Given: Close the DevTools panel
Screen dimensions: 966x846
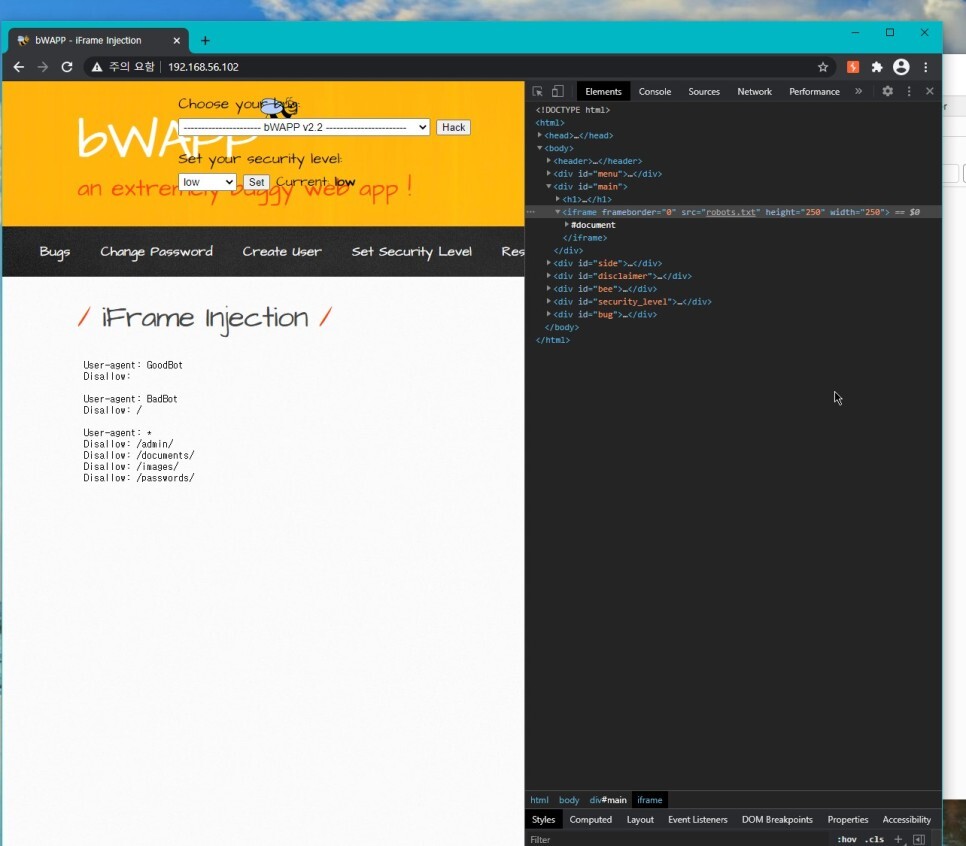Looking at the screenshot, I should pyautogui.click(x=930, y=91).
